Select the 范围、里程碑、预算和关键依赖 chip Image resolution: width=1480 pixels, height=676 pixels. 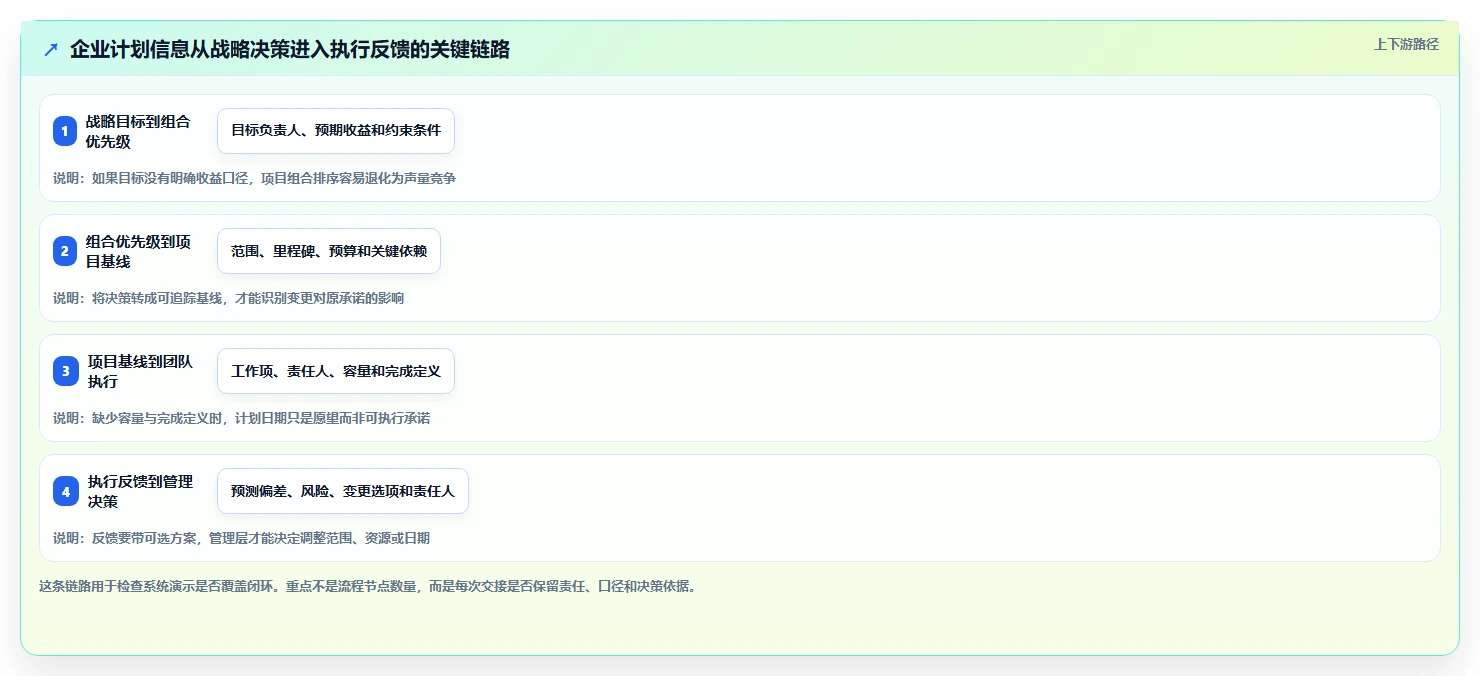(x=329, y=251)
